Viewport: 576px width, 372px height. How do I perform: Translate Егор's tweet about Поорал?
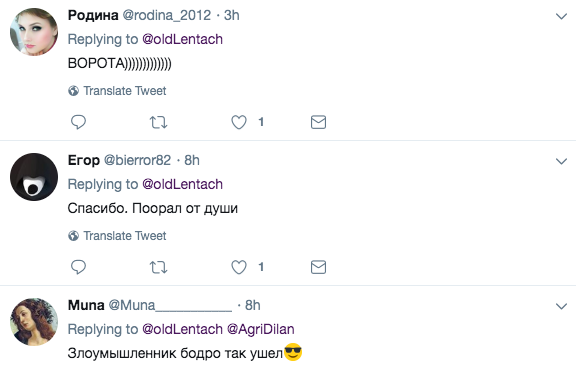click(125, 236)
